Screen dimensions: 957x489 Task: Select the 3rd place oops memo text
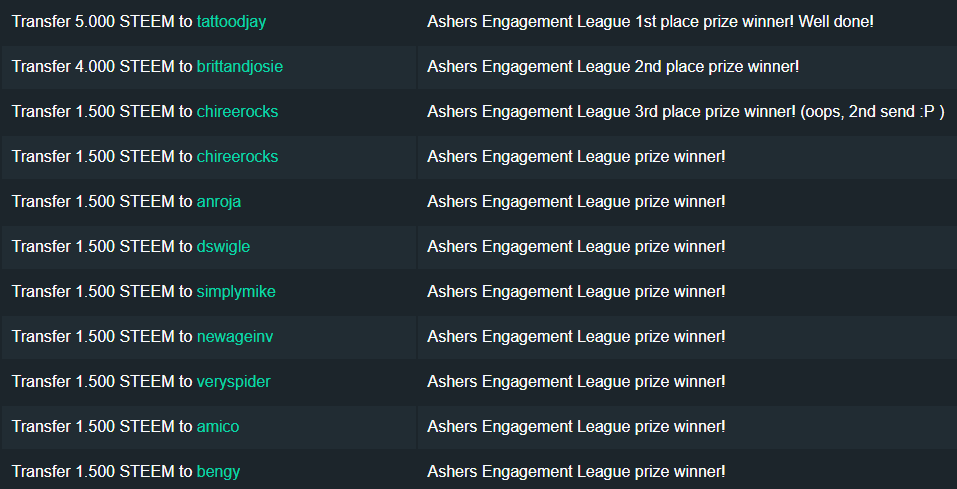click(x=686, y=112)
